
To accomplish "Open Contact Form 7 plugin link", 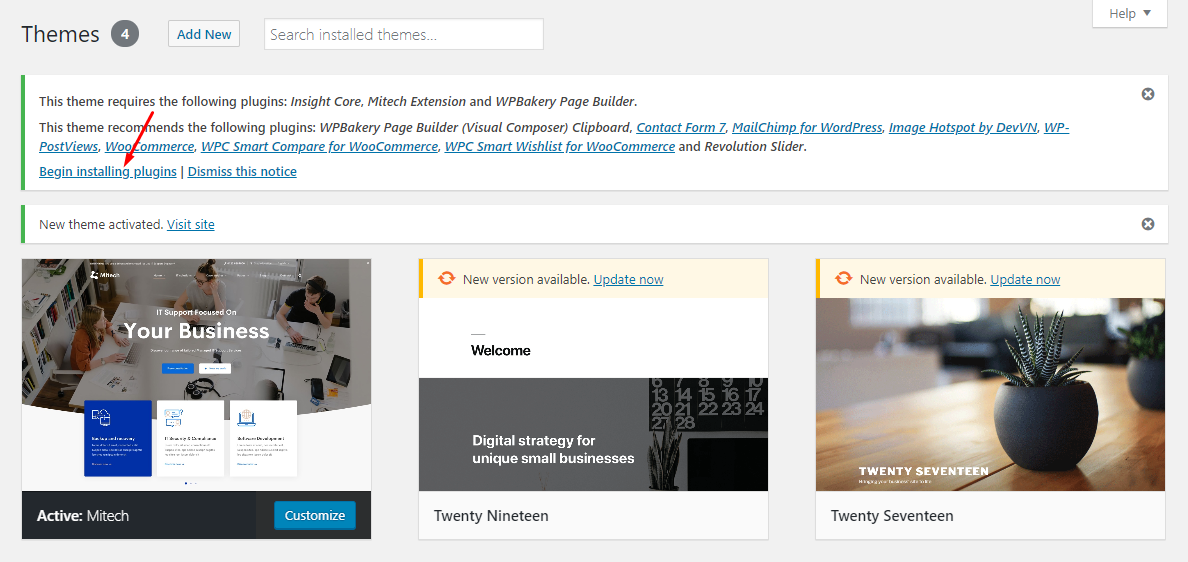I will click(681, 127).
